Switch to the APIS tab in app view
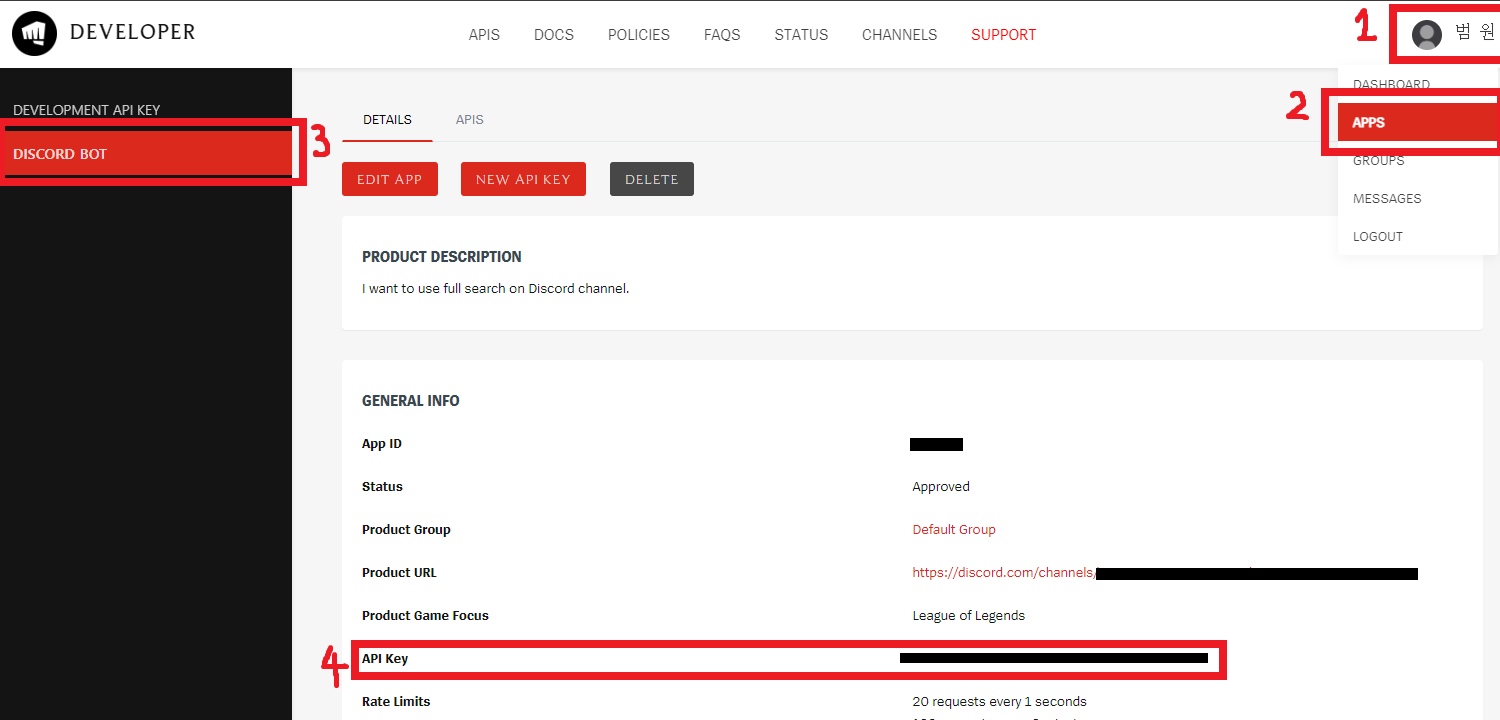The width and height of the screenshot is (1500, 720). point(469,120)
